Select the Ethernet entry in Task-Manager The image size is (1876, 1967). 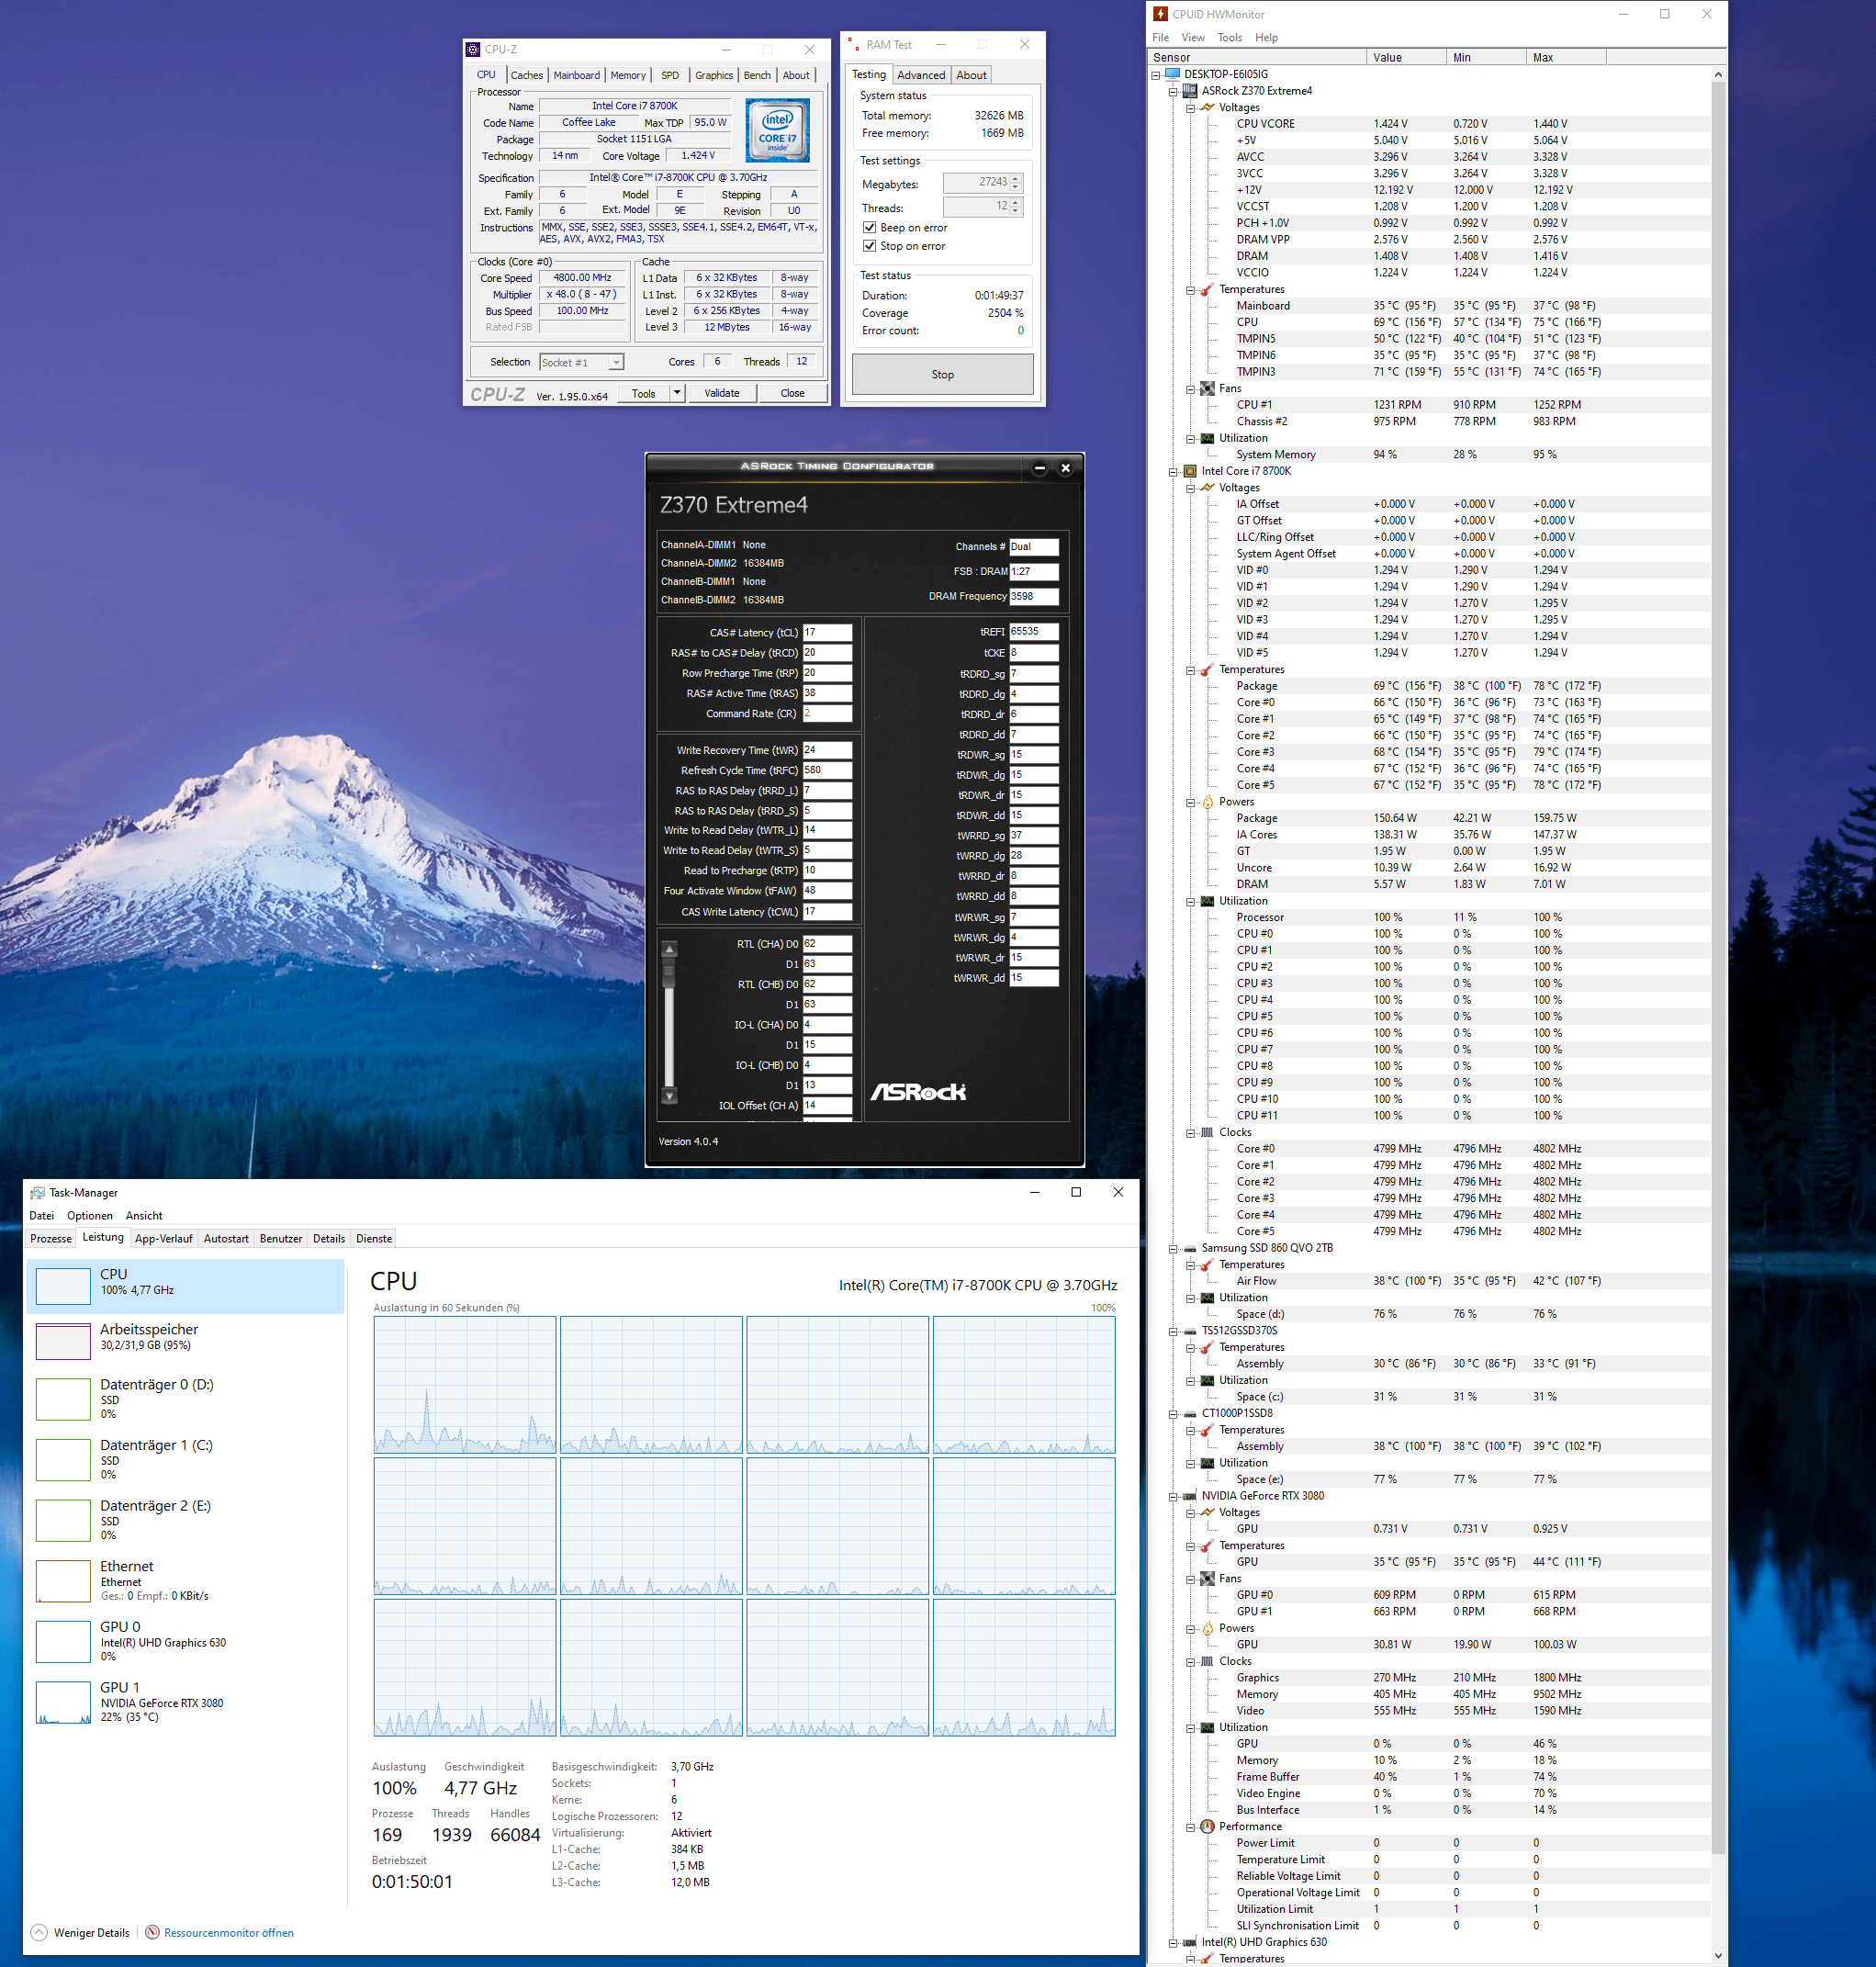[x=185, y=1580]
